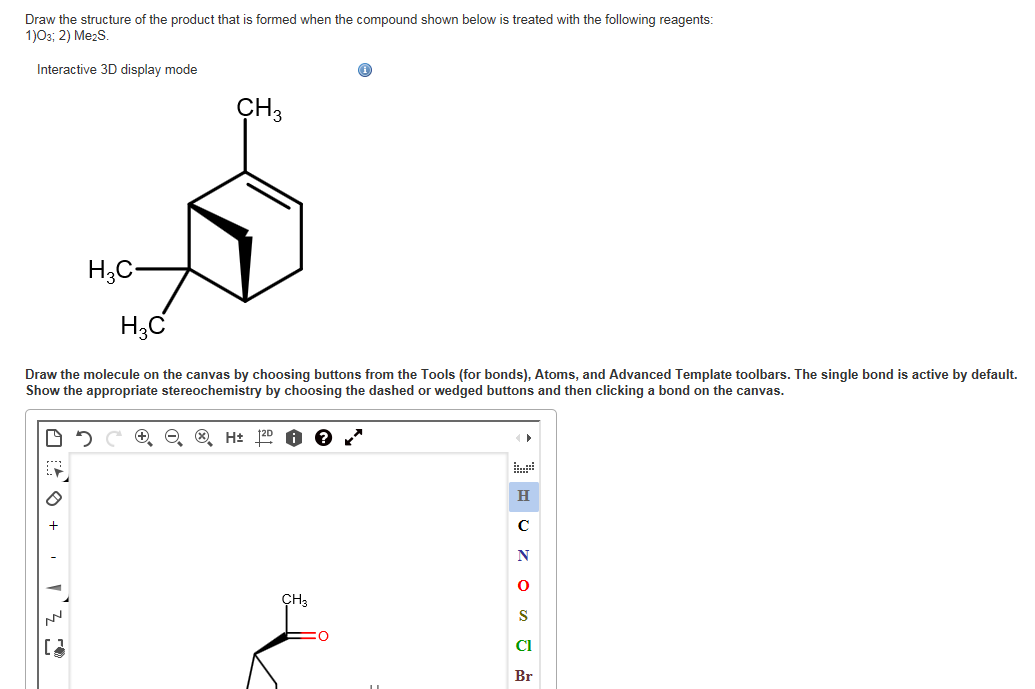Open the Clean 2D layout tool
This screenshot has height=689, width=1035.
[265, 437]
